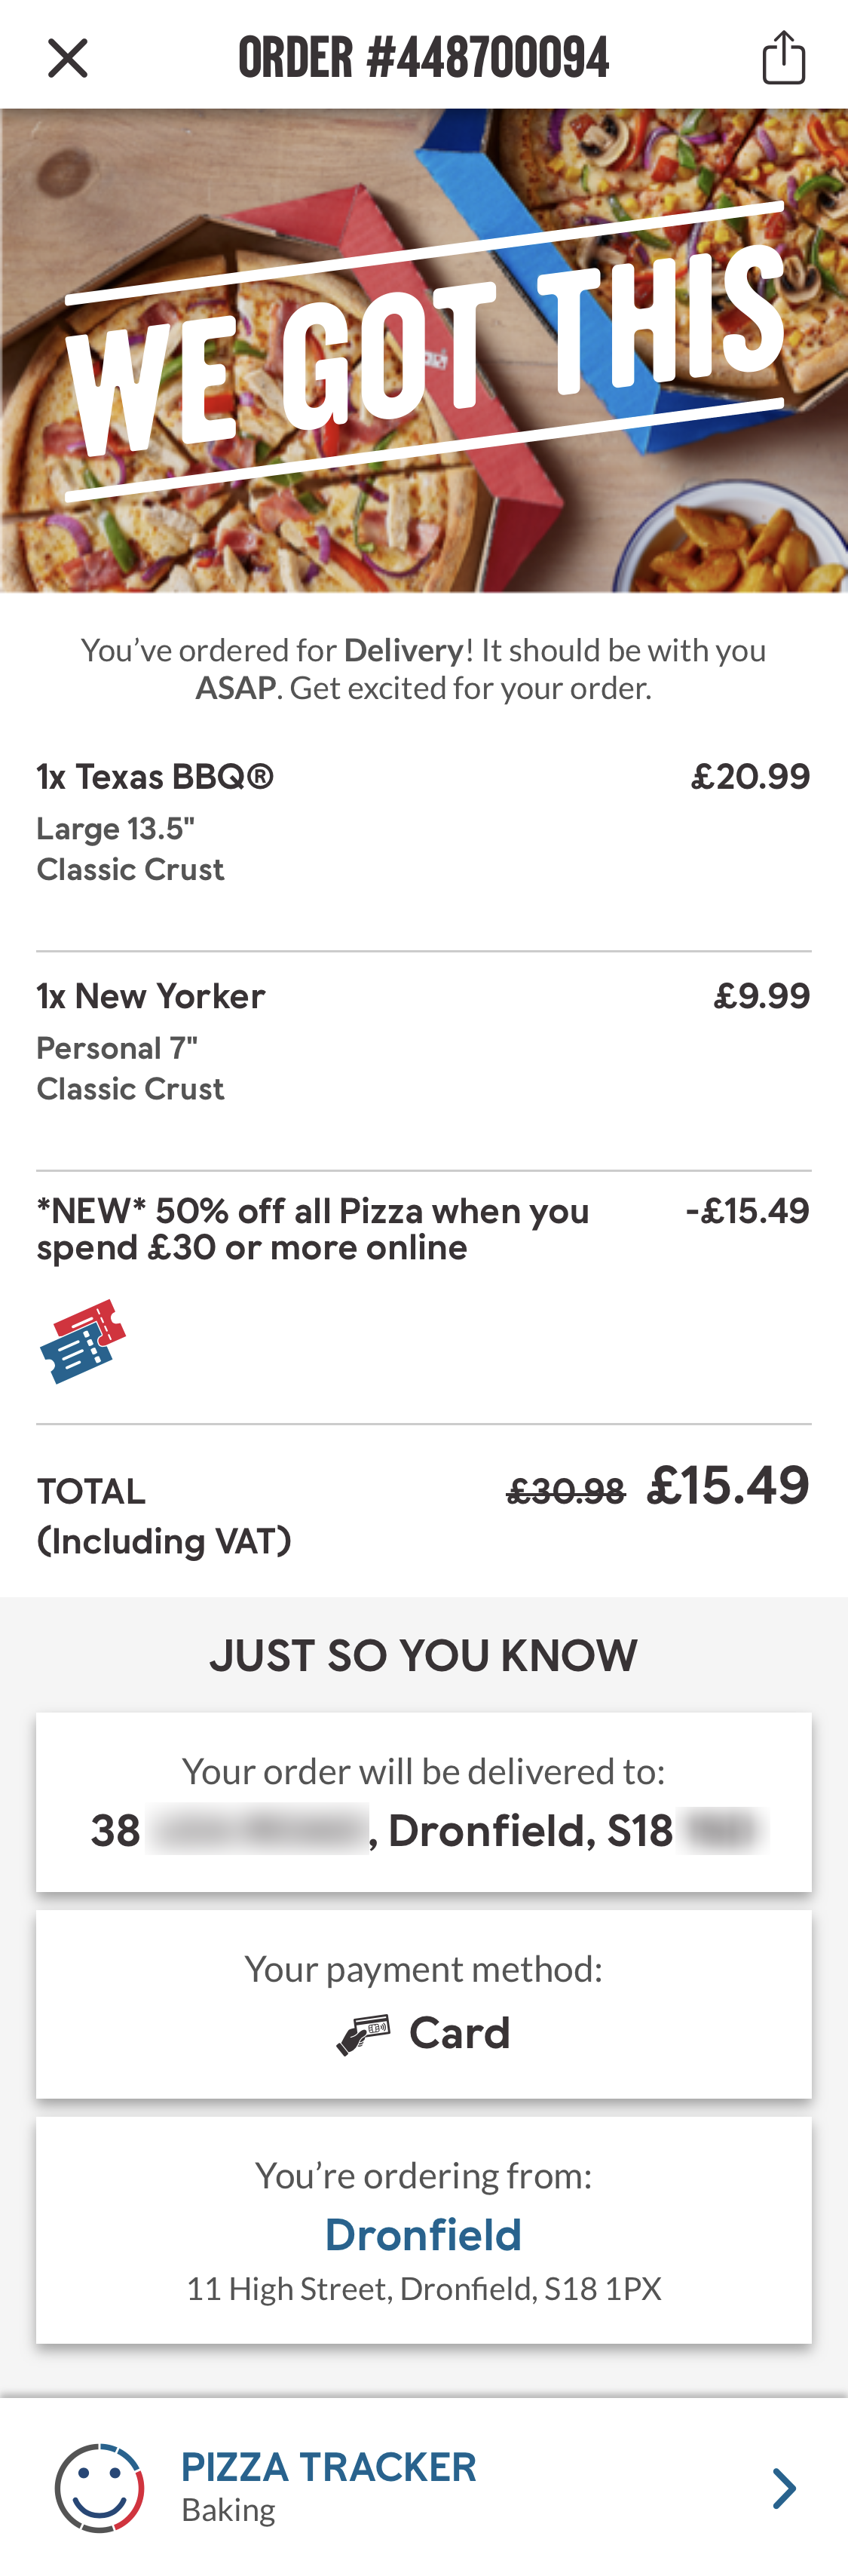Click the WE GOT THIS banner image
The width and height of the screenshot is (848, 2576).
click(x=424, y=350)
